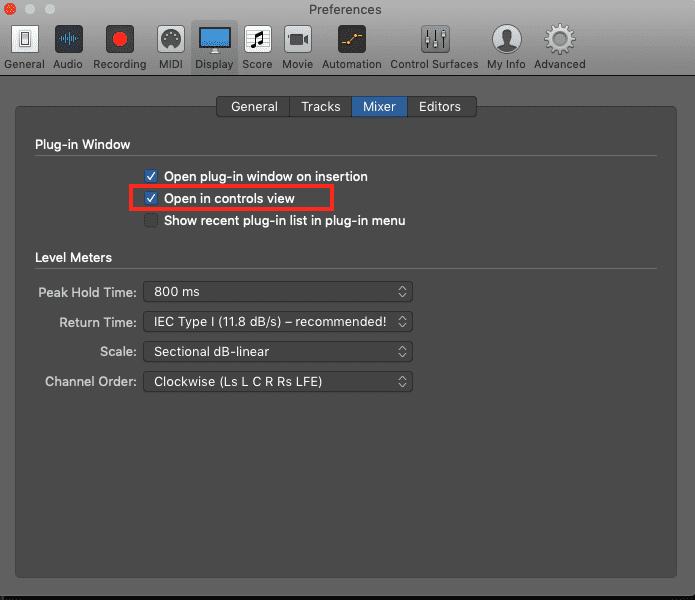Open the Peak Hold Time dropdown
This screenshot has width=695, height=600.
point(278,292)
